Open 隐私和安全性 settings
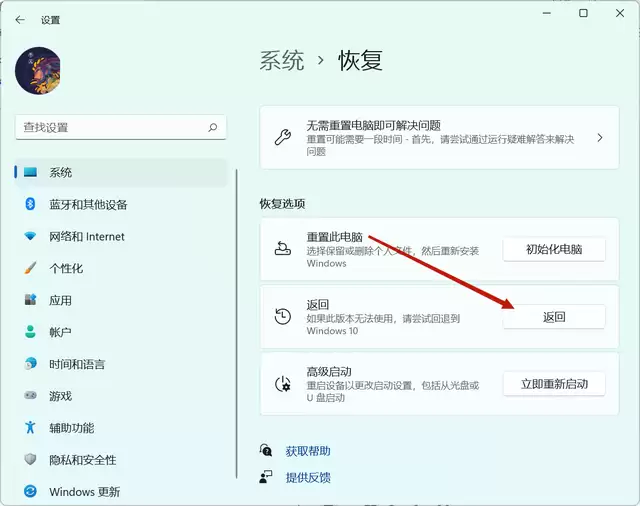Image resolution: width=640 pixels, height=506 pixels. (x=82, y=460)
